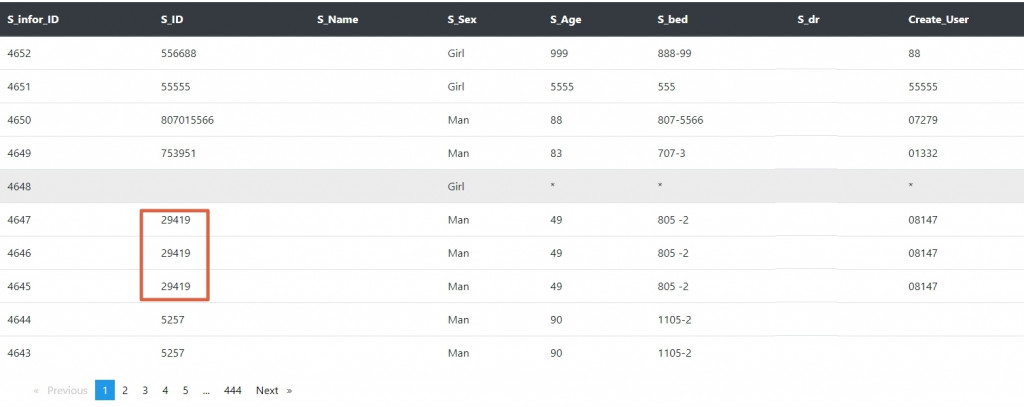Click the Previous page link
This screenshot has width=1024, height=407.
(x=61, y=391)
